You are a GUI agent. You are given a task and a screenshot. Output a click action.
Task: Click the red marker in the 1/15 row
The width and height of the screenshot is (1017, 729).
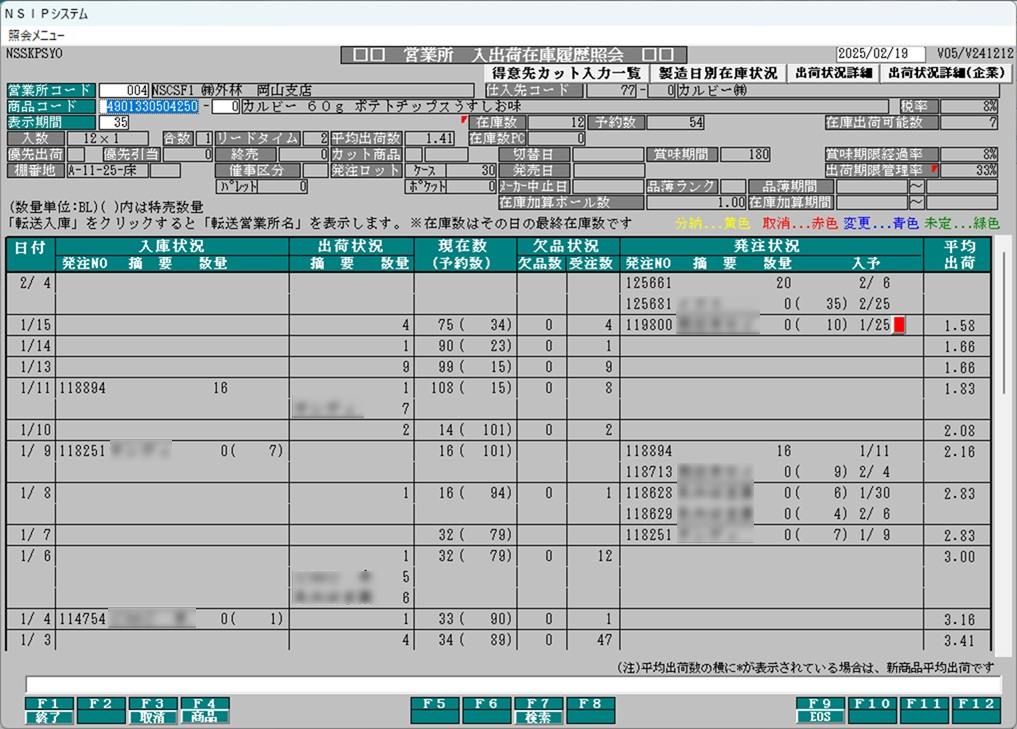(x=899, y=324)
